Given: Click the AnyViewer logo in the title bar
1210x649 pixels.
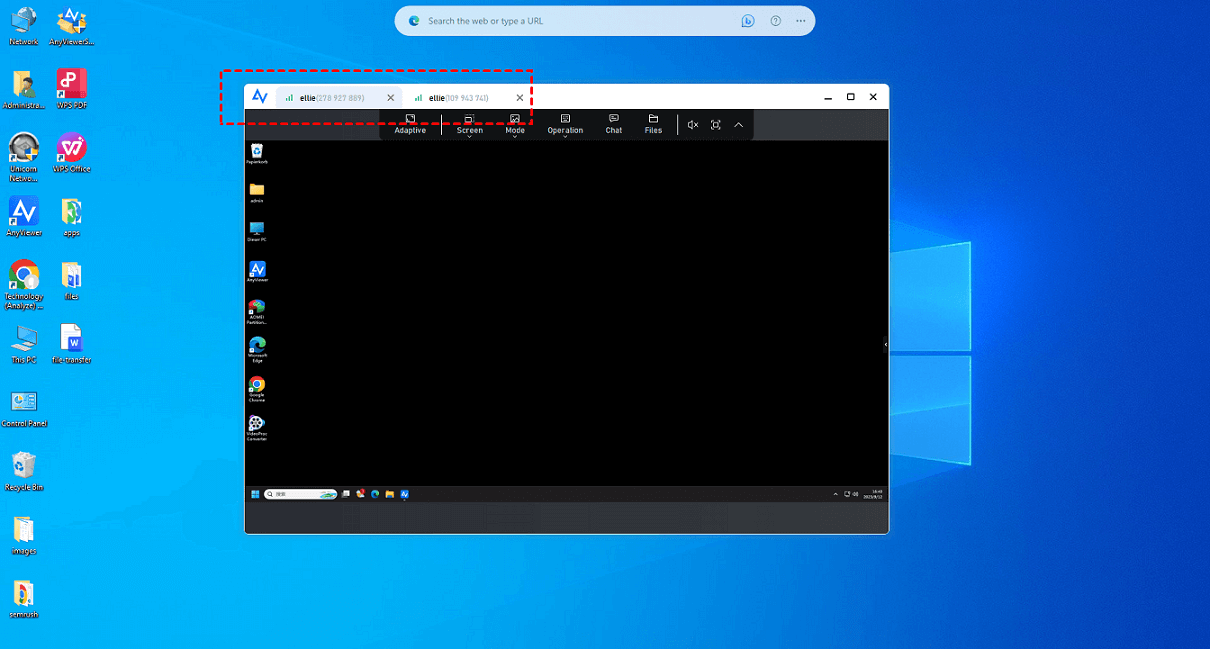Looking at the screenshot, I should pos(260,97).
